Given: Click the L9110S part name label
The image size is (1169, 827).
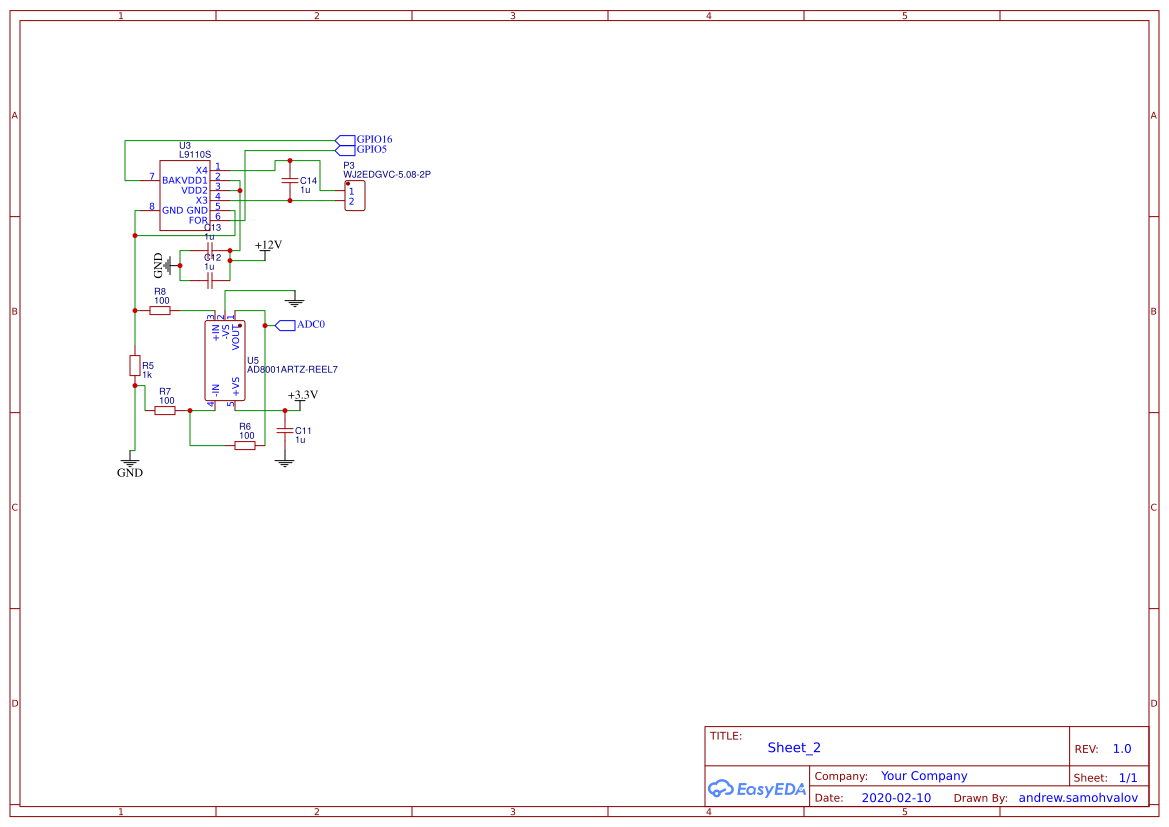Looking at the screenshot, I should coord(195,154).
